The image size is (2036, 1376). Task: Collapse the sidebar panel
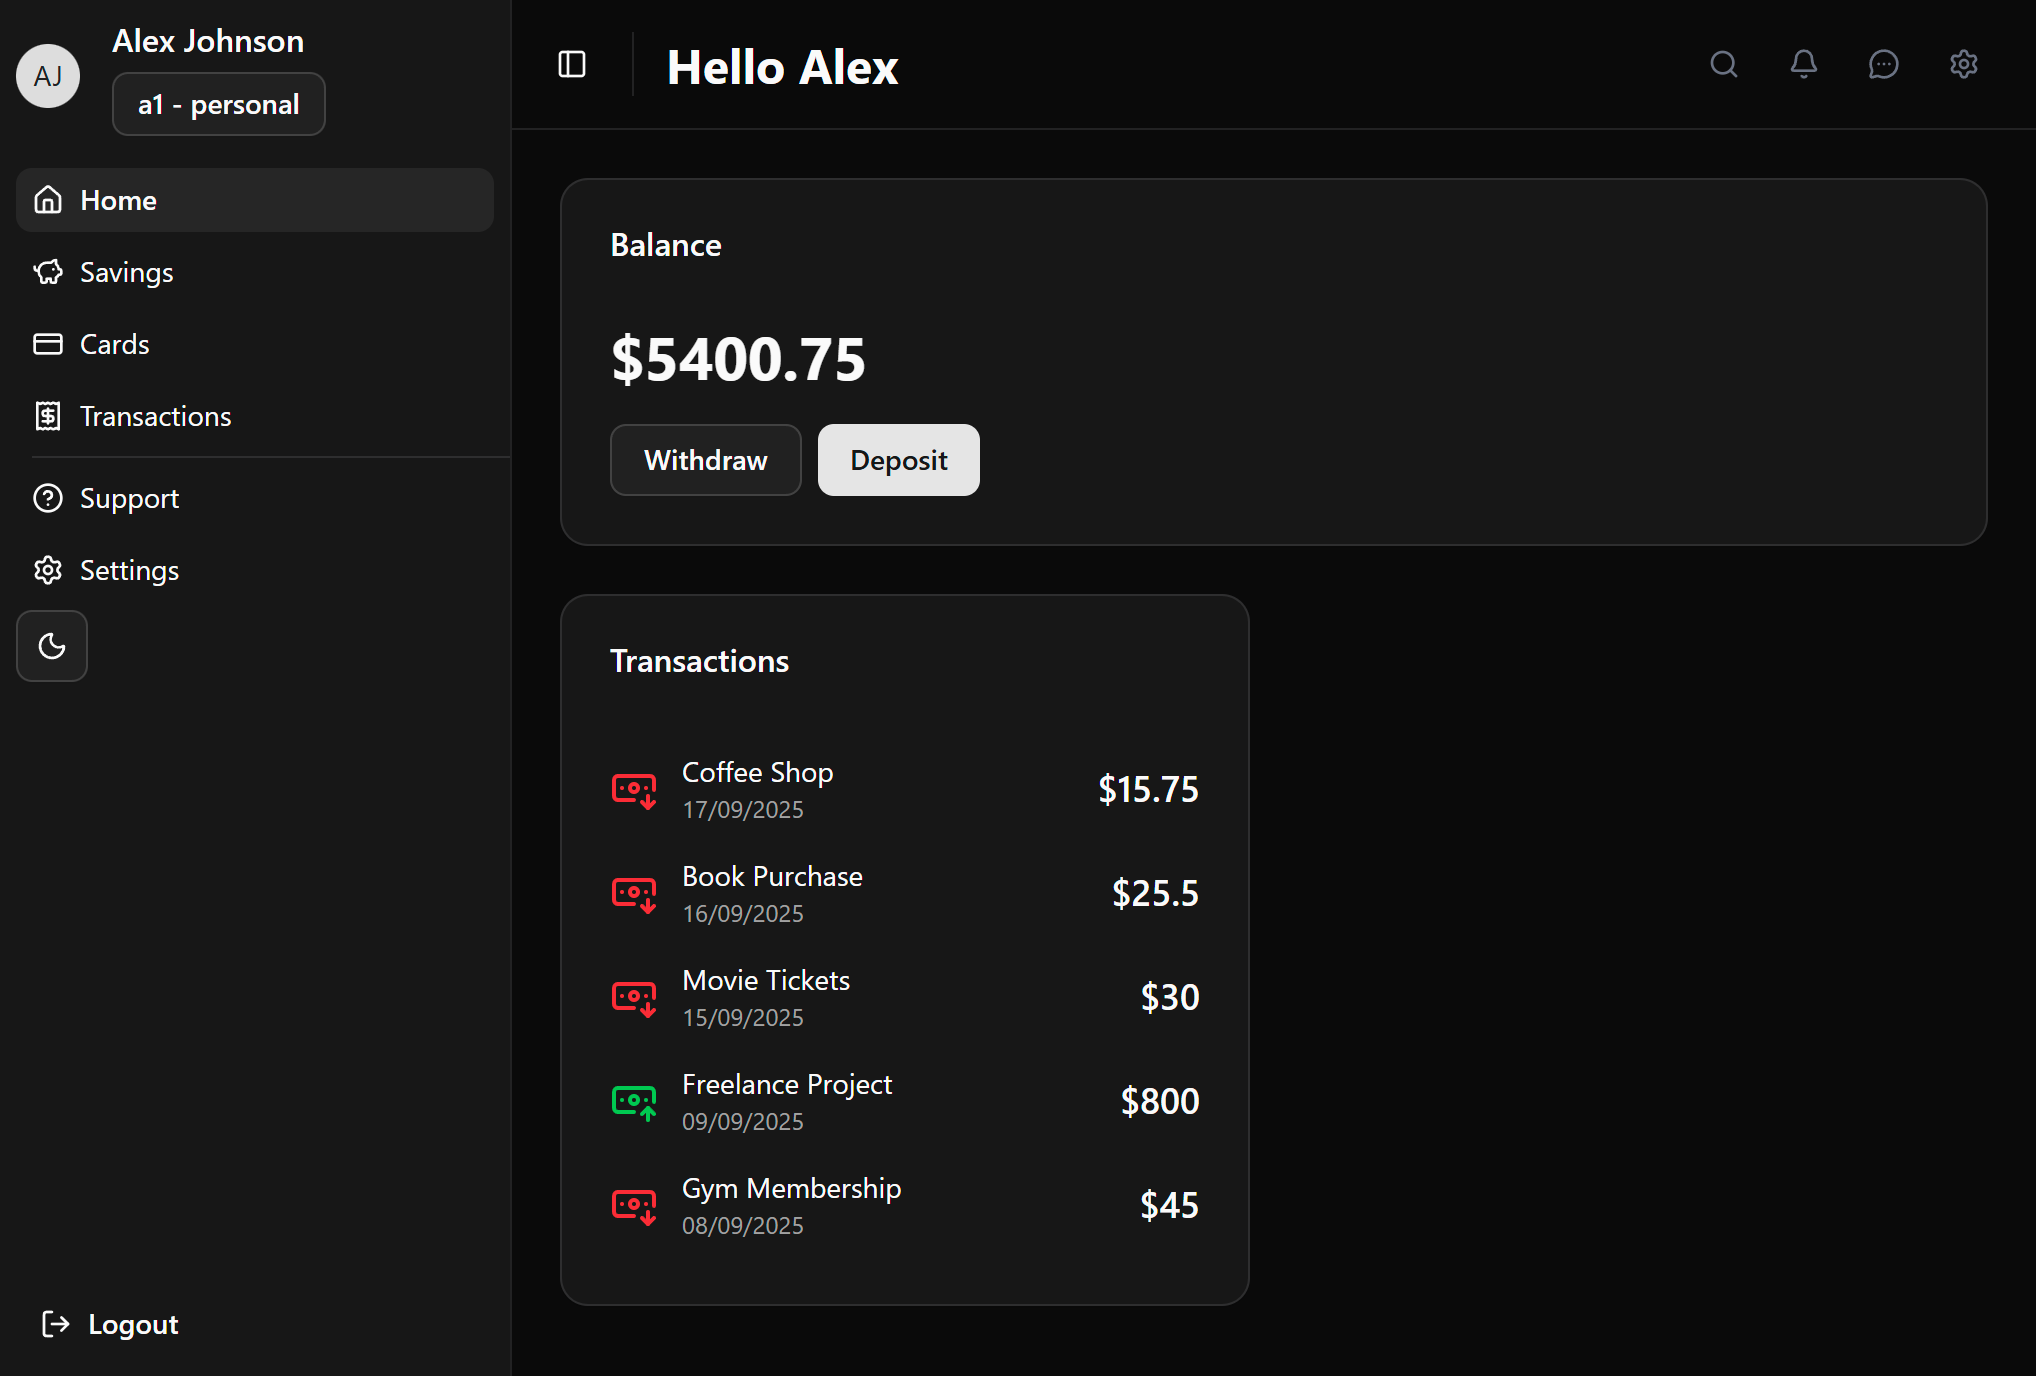point(572,65)
